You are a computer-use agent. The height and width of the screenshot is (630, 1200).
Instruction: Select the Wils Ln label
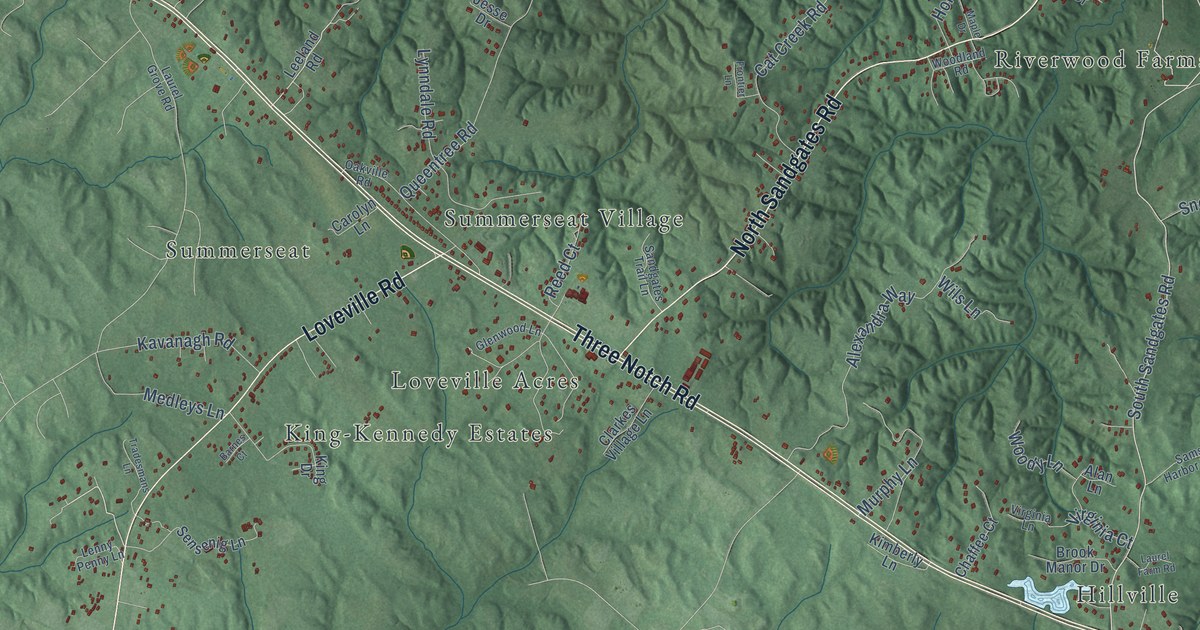pyautogui.click(x=958, y=297)
